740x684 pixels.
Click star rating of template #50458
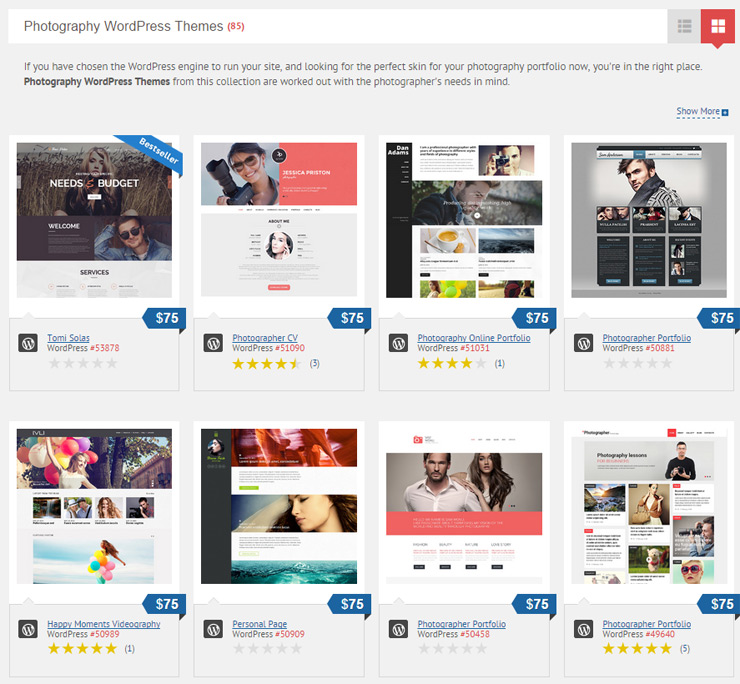(452, 649)
